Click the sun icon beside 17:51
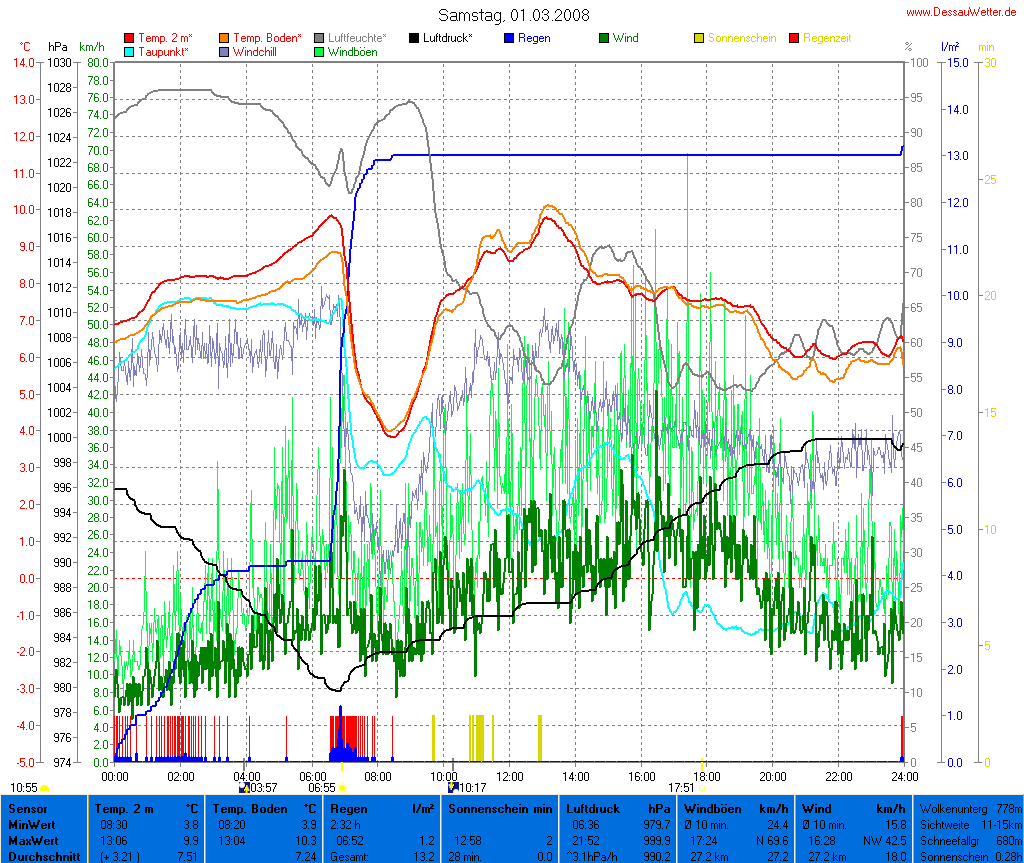Screen dimensions: 1024x863 point(701,788)
